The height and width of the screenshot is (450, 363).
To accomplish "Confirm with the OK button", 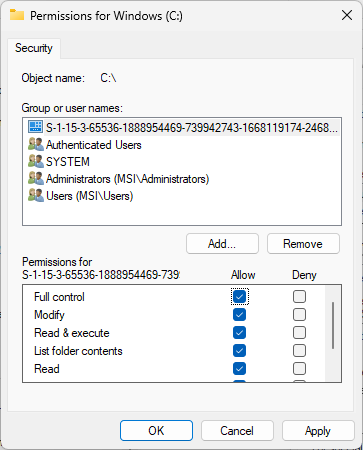I will pos(156,431).
